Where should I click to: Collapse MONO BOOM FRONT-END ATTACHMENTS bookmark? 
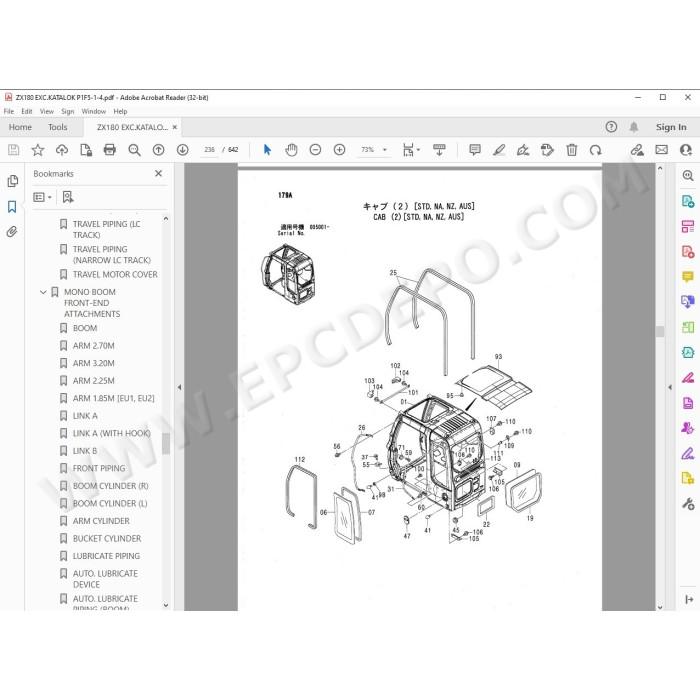(x=43, y=292)
